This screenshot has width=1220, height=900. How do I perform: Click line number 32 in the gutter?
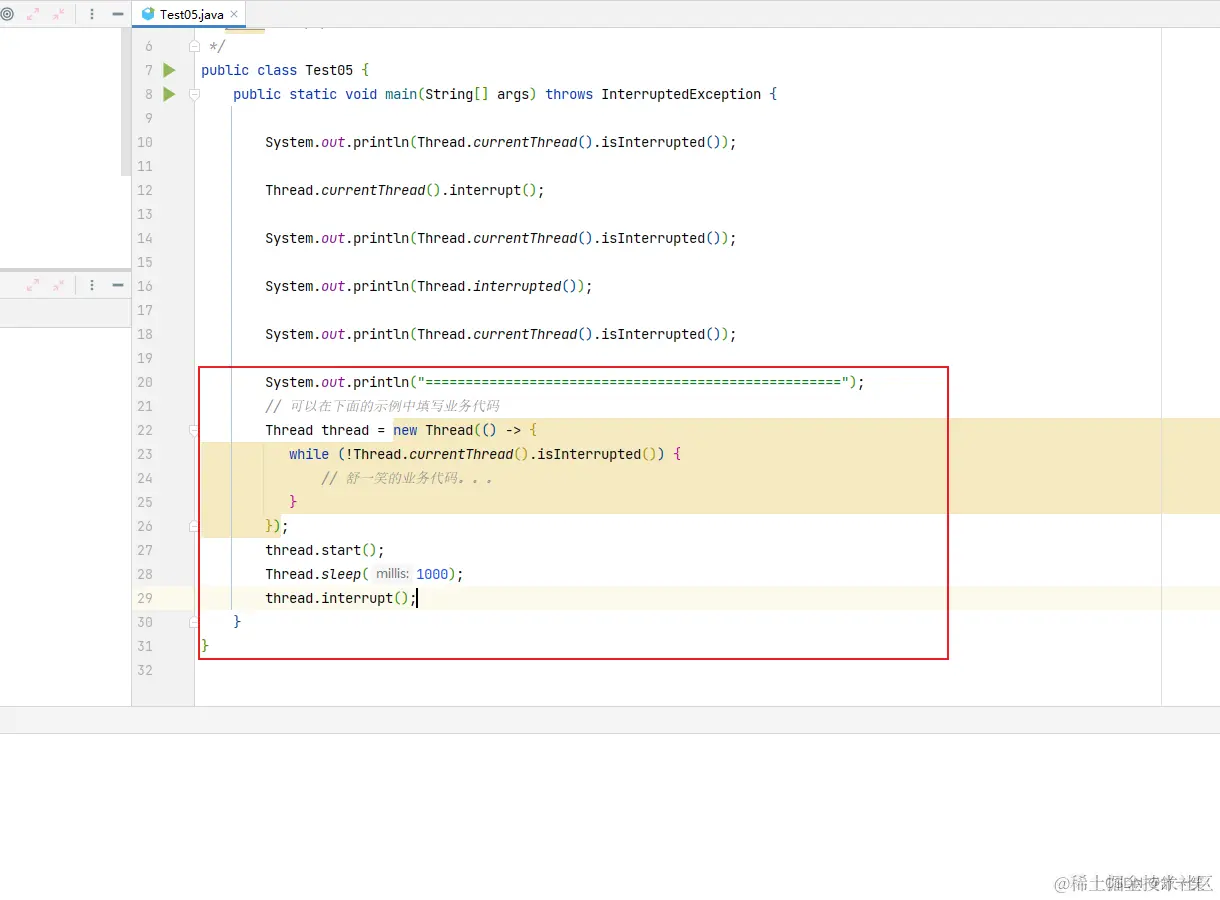coord(145,670)
